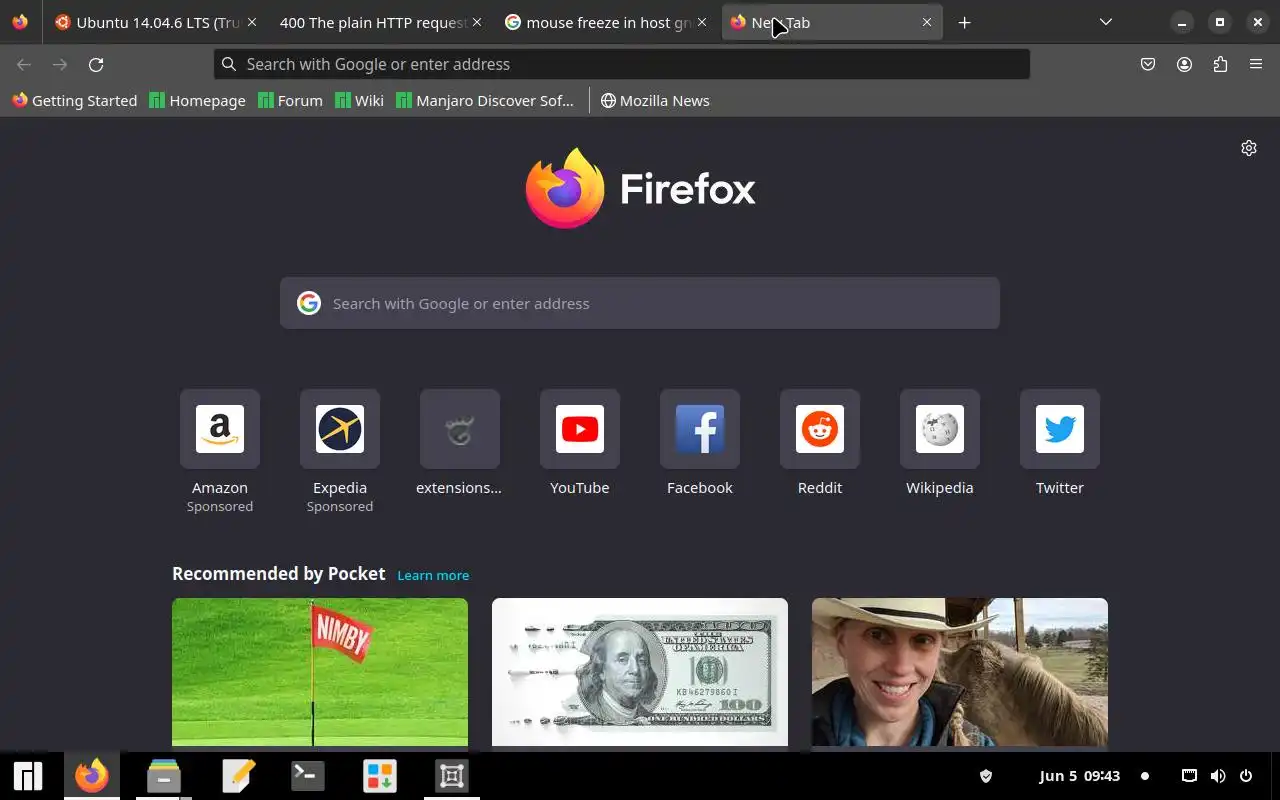1280x800 pixels.
Task: Click the shield tray icon
Action: (986, 776)
